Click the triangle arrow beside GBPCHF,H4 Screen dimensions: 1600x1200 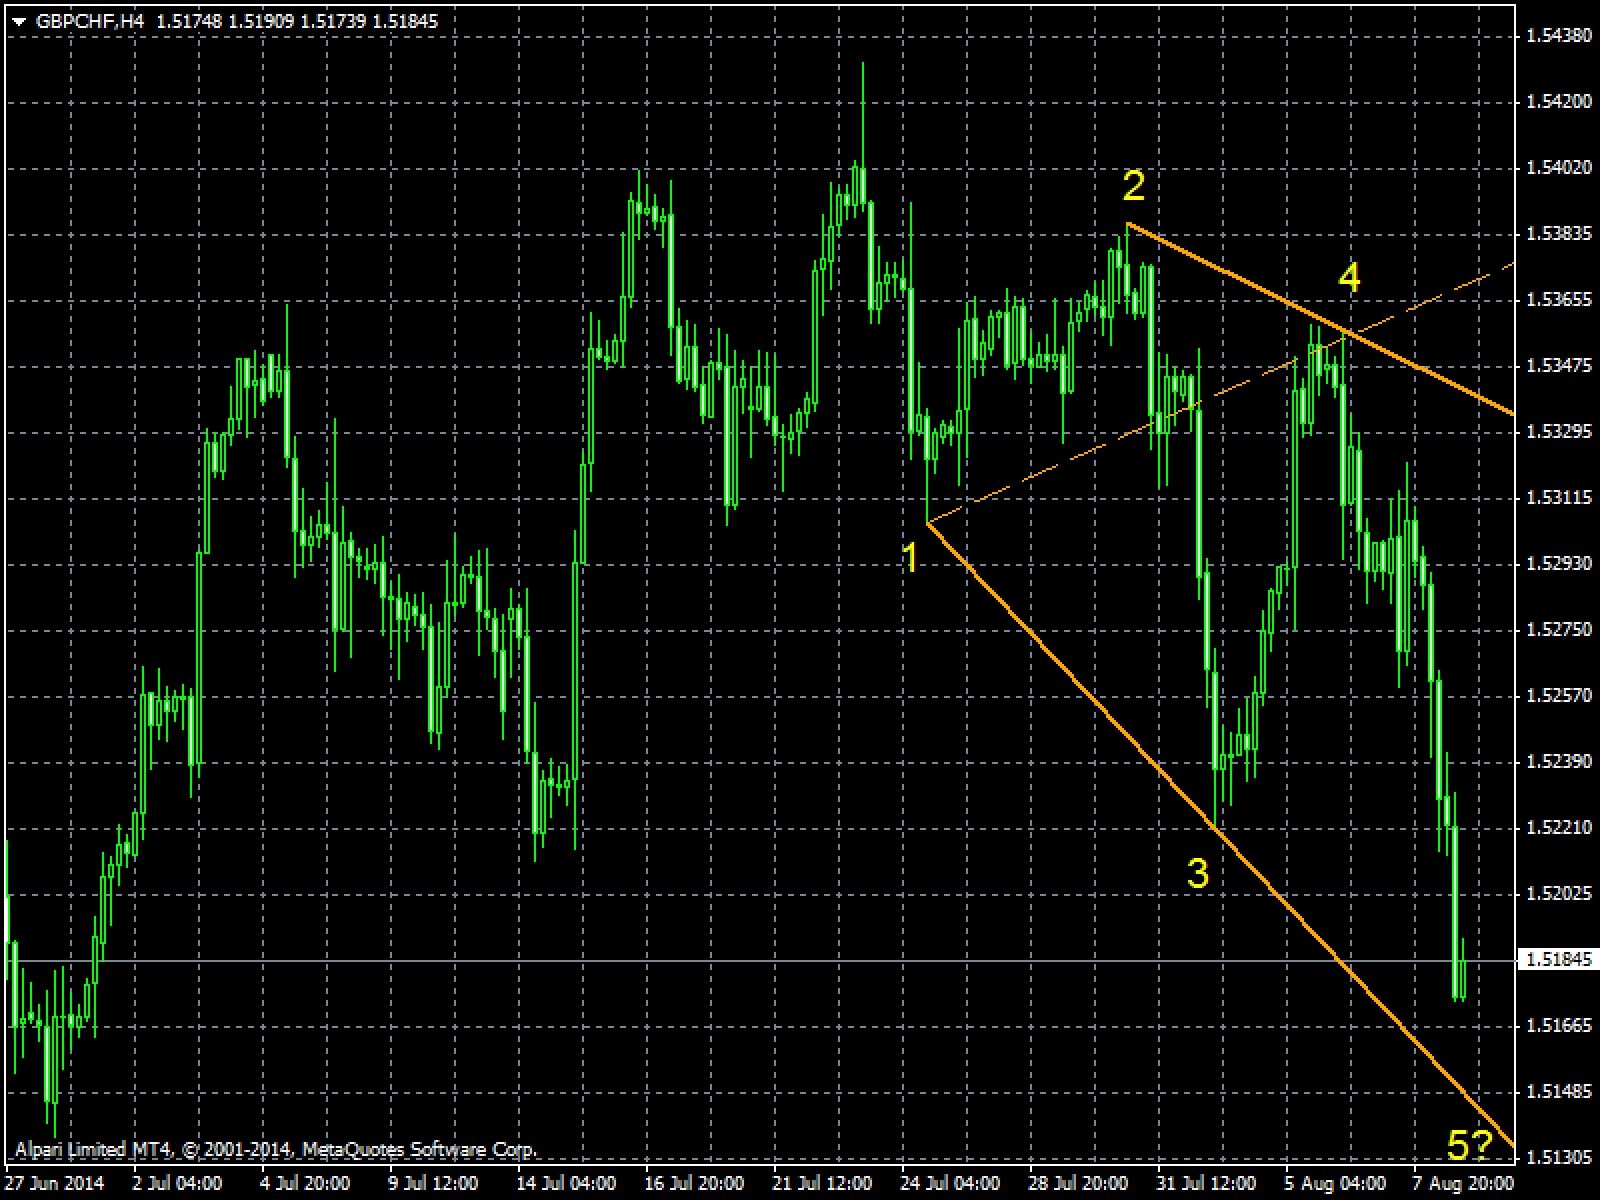(x=18, y=21)
